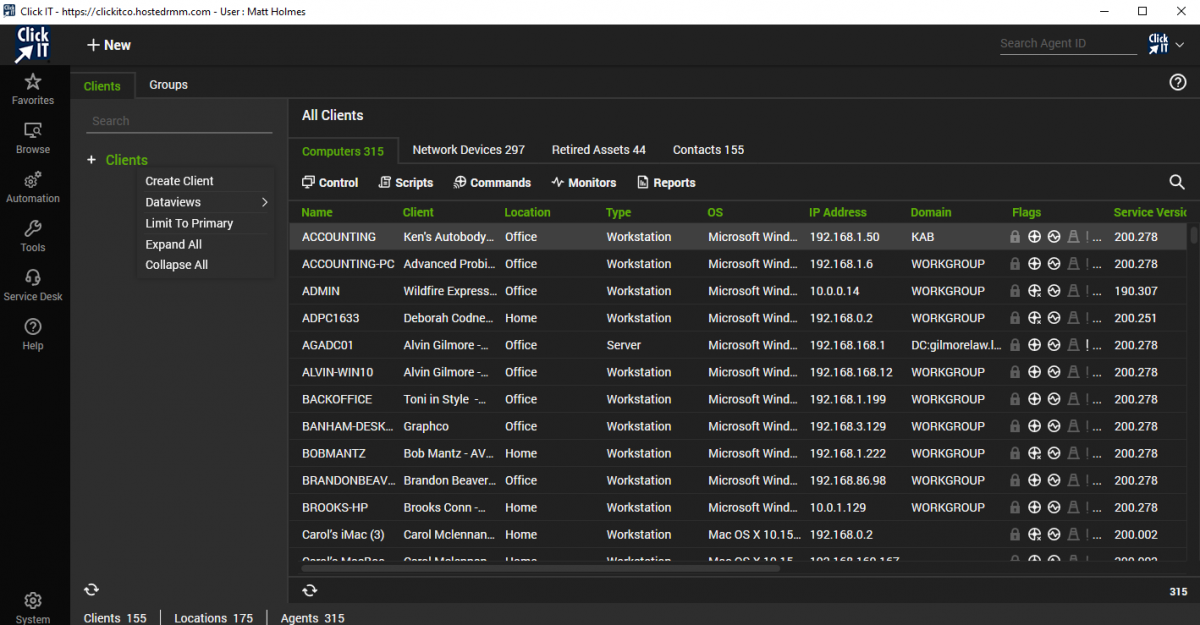
Task: Refresh the client tree panel
Action: coord(92,590)
